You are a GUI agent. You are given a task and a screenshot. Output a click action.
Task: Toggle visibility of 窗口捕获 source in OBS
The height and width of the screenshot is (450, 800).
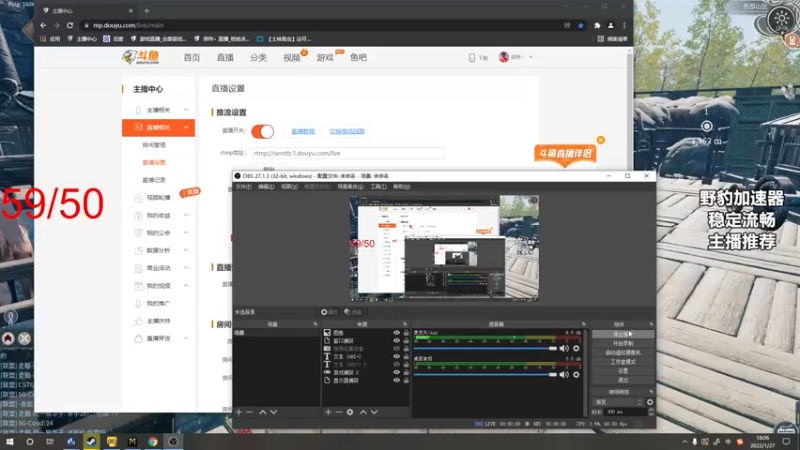(x=396, y=341)
